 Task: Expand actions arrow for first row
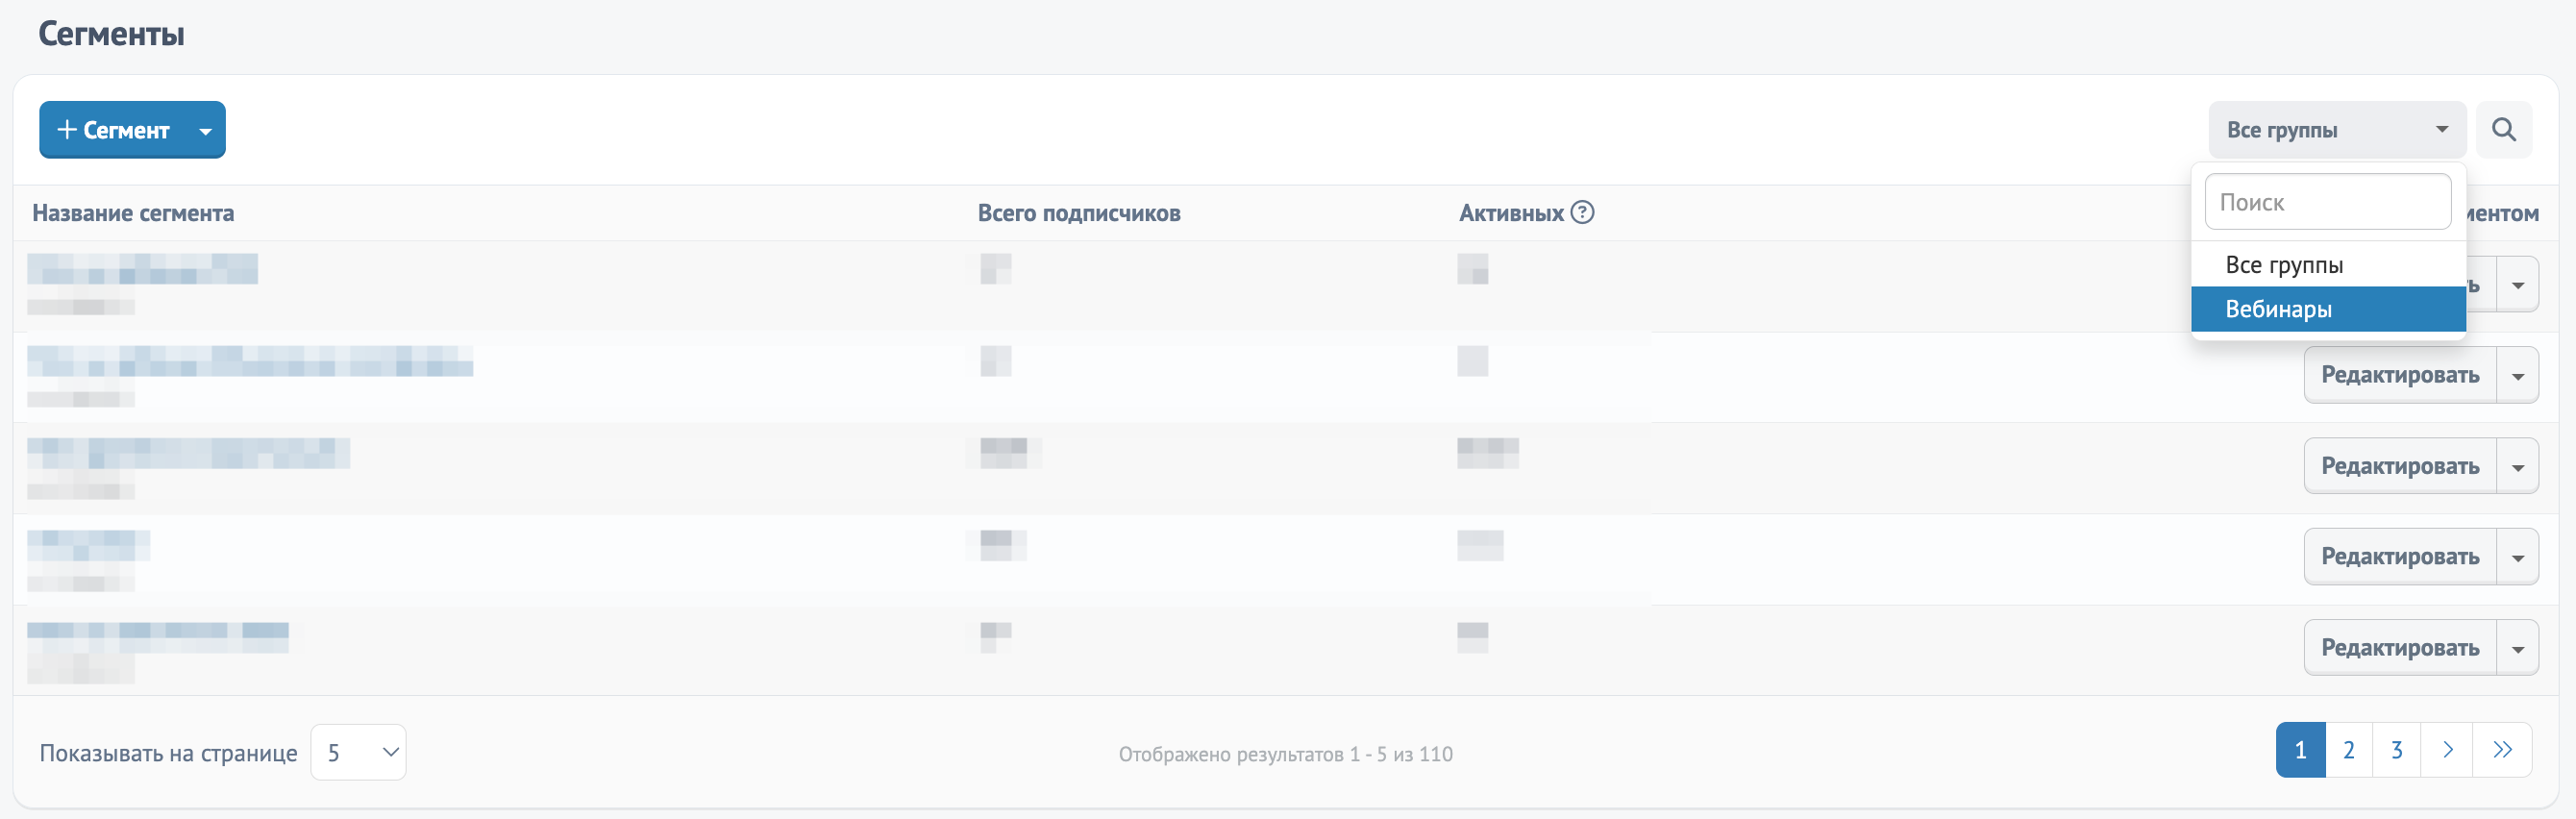2518,285
